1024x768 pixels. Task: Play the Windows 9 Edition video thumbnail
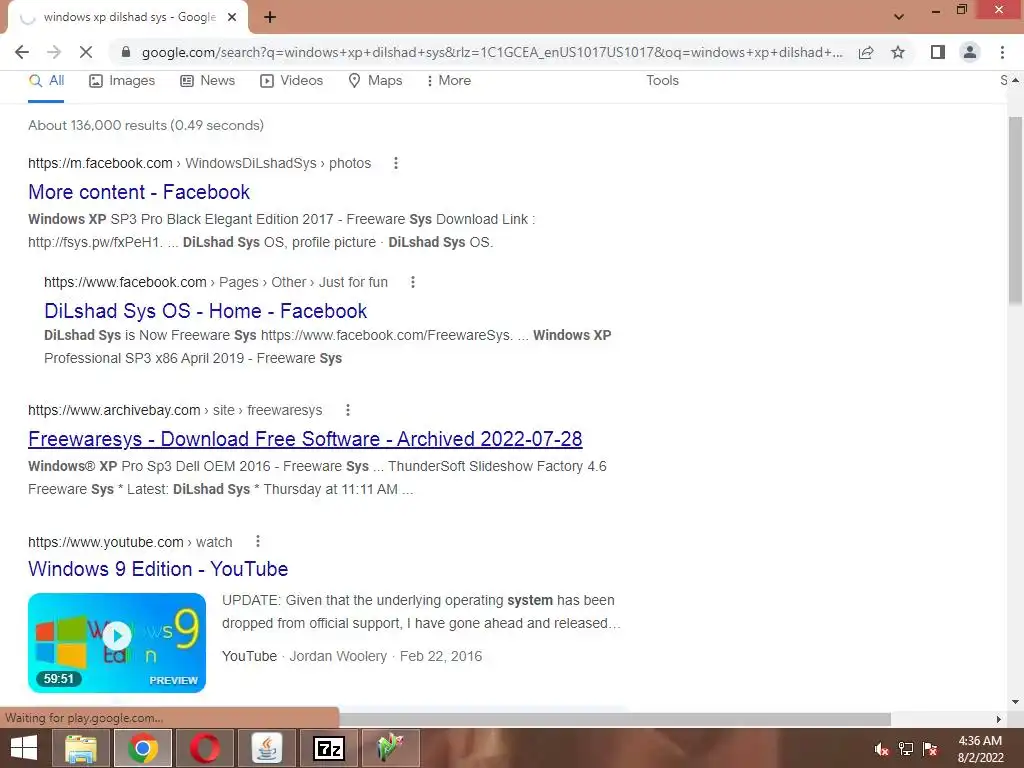pos(117,643)
